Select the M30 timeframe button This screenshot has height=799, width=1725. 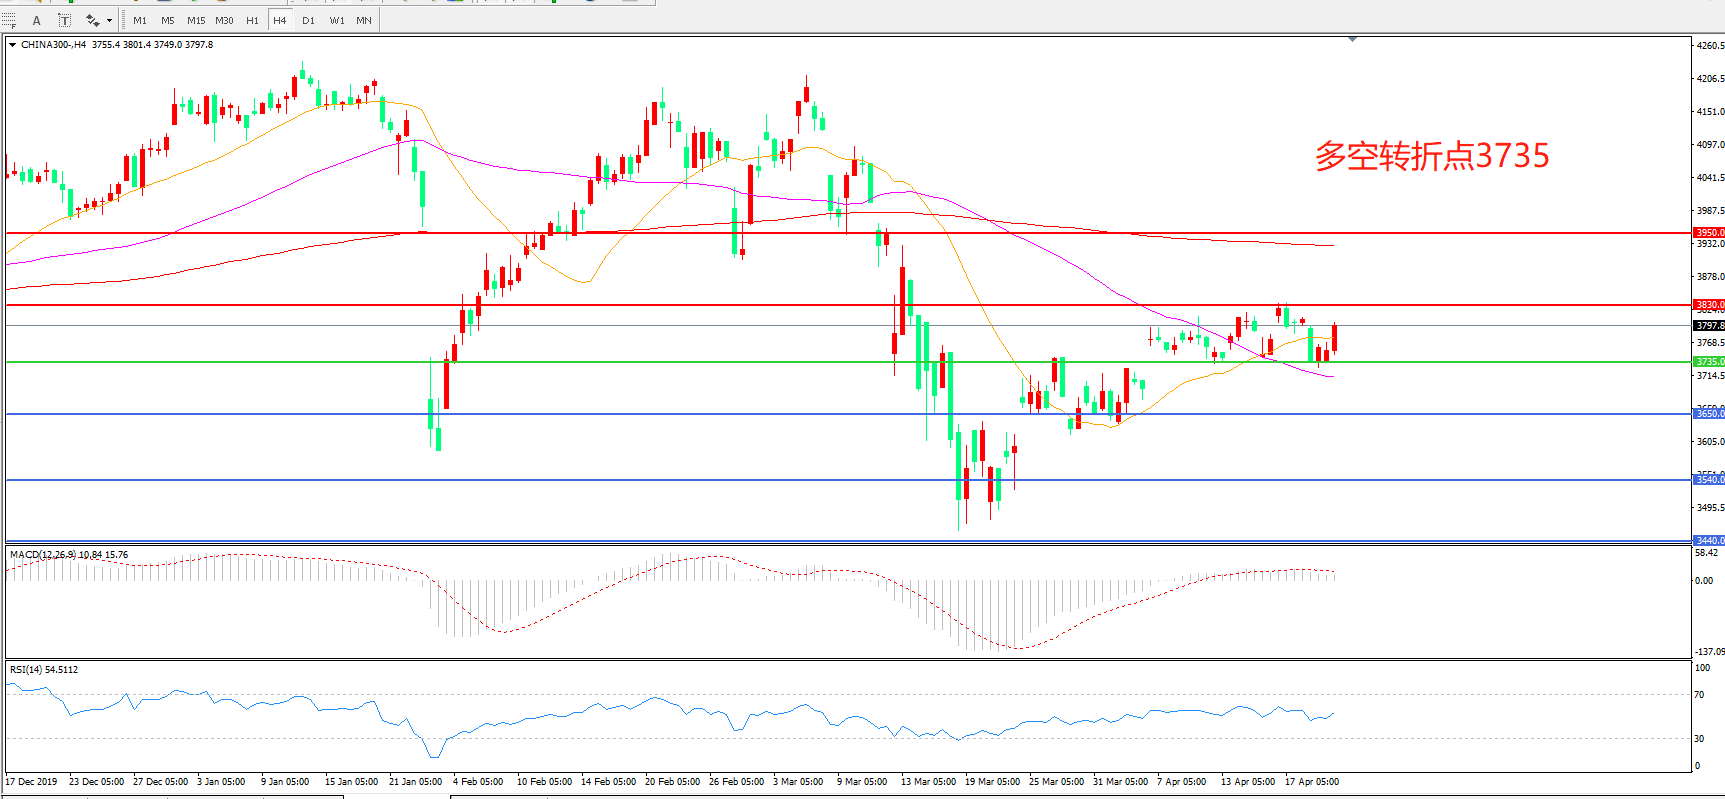(224, 20)
